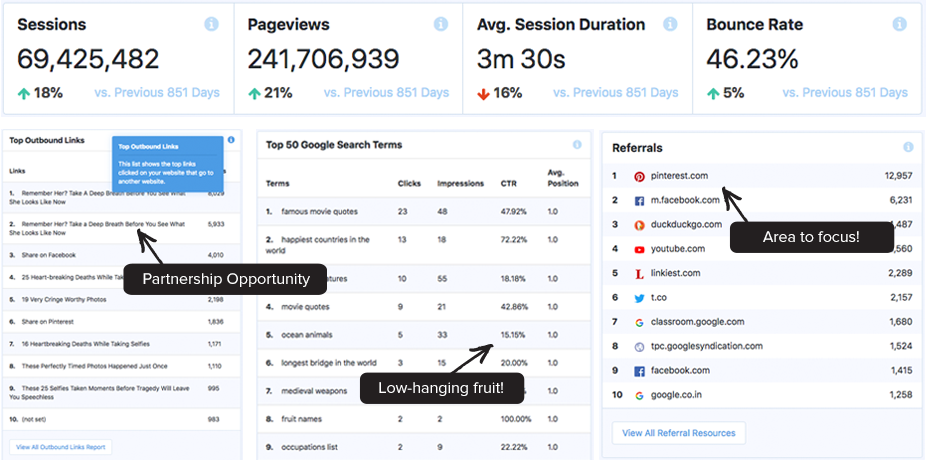The image size is (926, 460).
Task: Click outbound link '19 Very Cringe Worthy Photos'
Action: 64,299
